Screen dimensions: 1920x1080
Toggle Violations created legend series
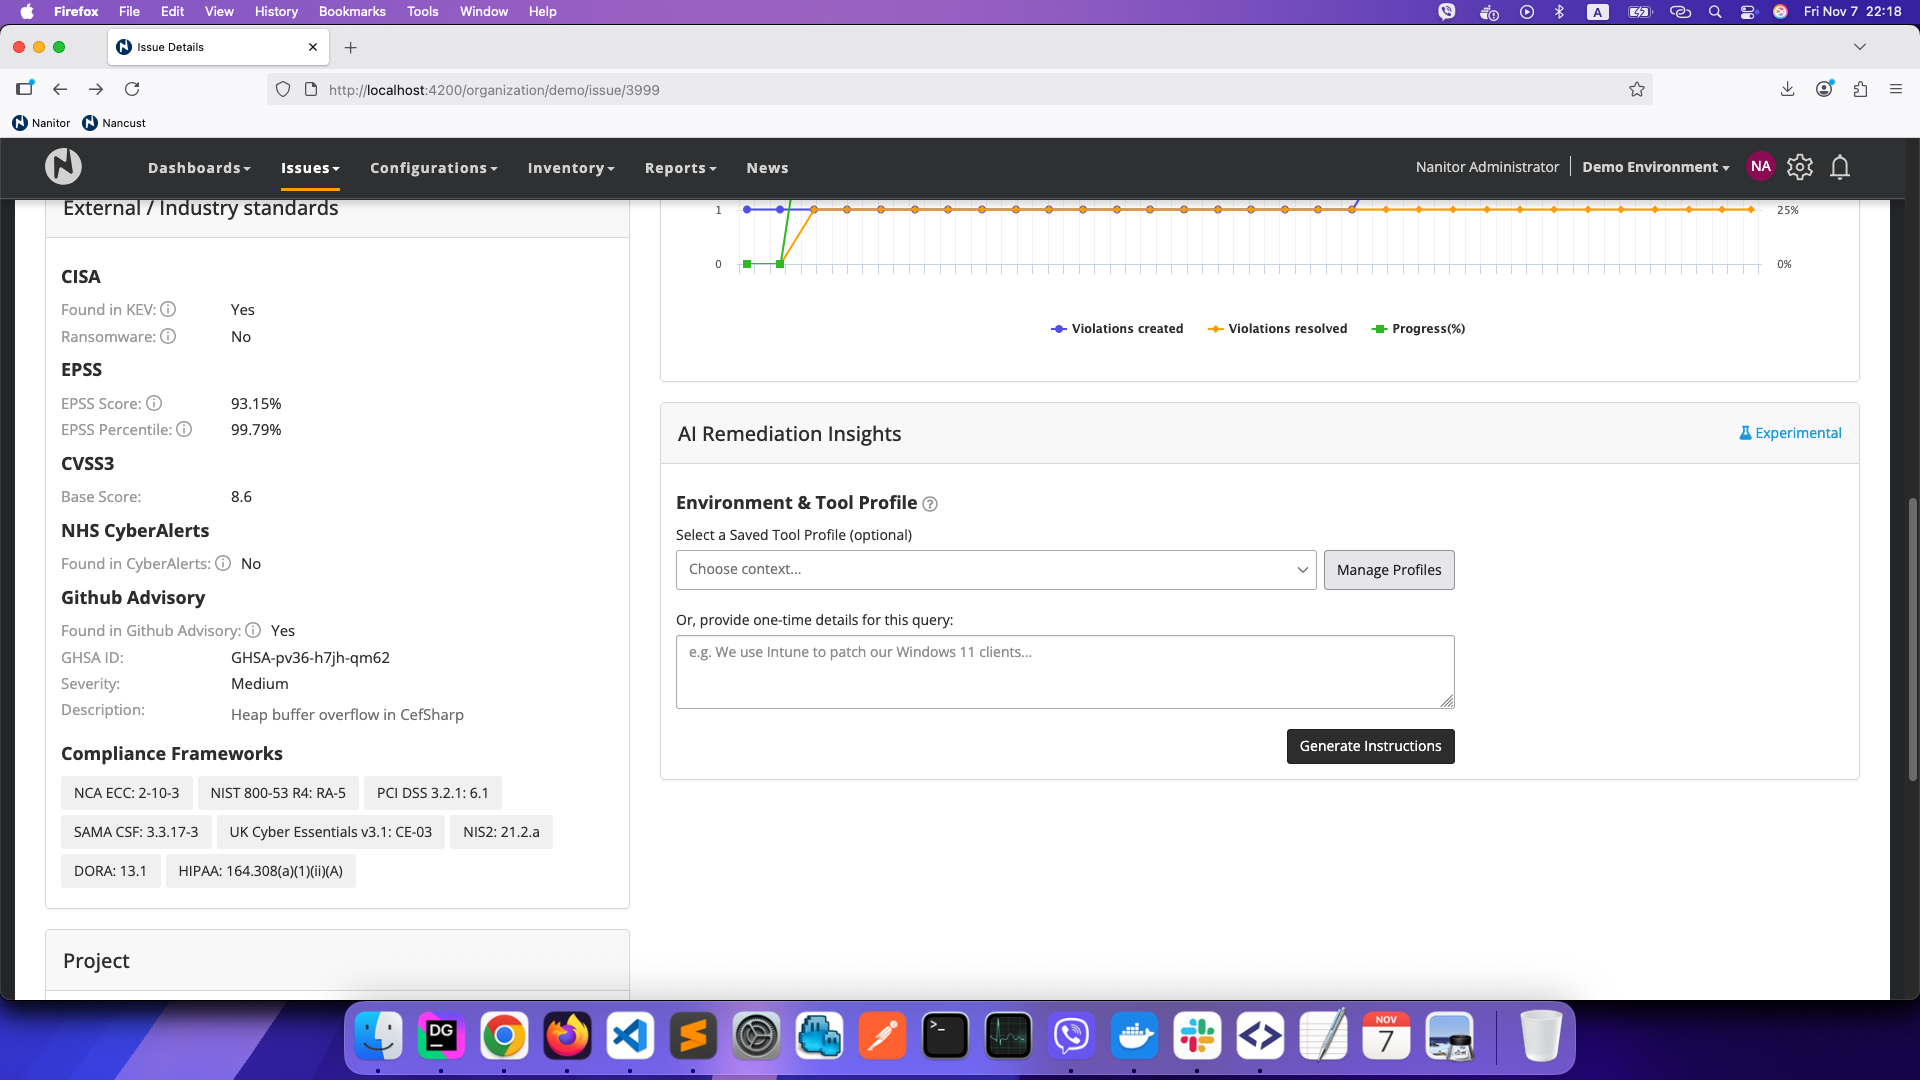click(x=1117, y=329)
